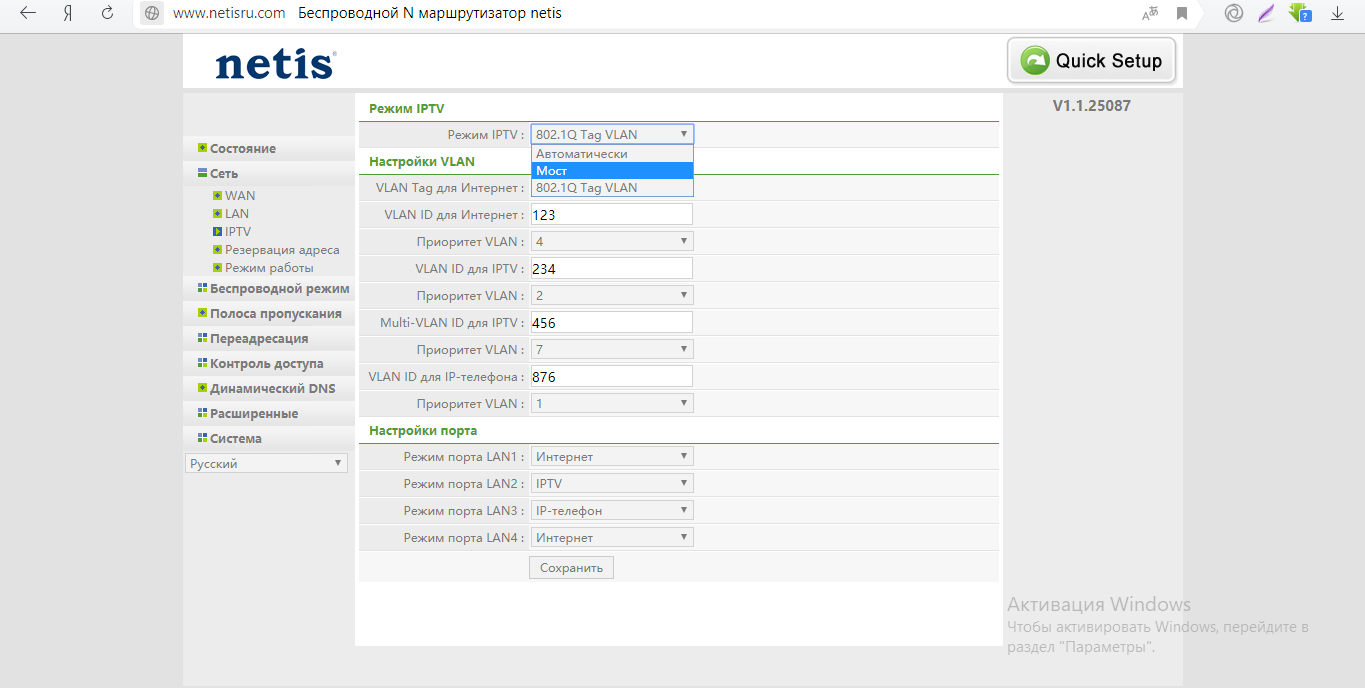Open Yandex home via Я icon
This screenshot has height=688, width=1365.
(x=68, y=13)
